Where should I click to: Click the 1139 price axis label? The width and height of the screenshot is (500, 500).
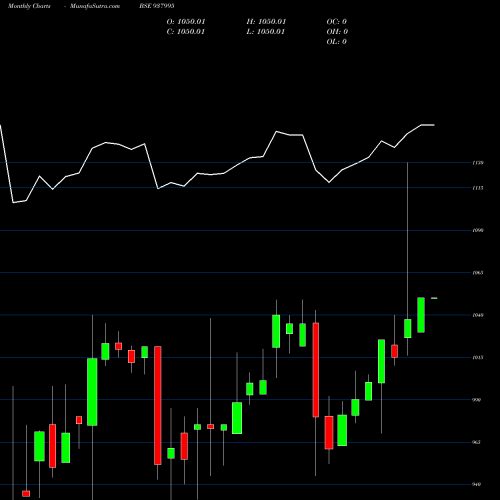478,163
